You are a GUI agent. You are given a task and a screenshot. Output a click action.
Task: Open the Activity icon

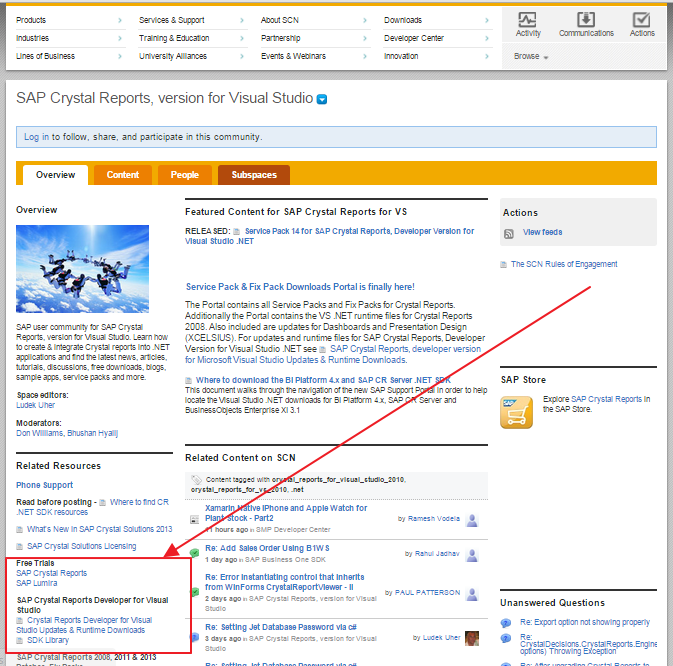coord(527,19)
